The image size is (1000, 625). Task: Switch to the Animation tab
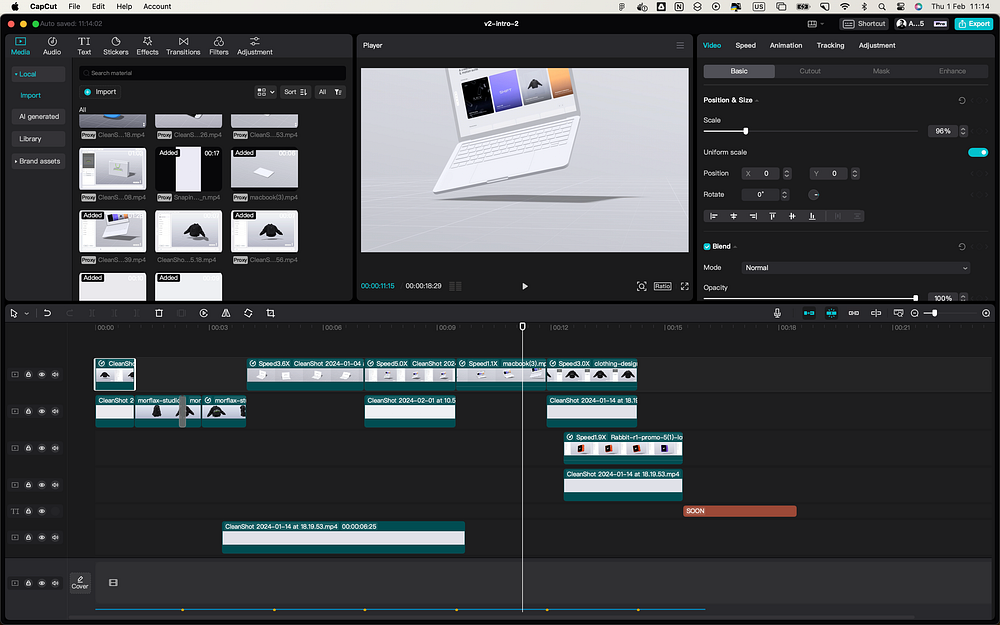[785, 45]
